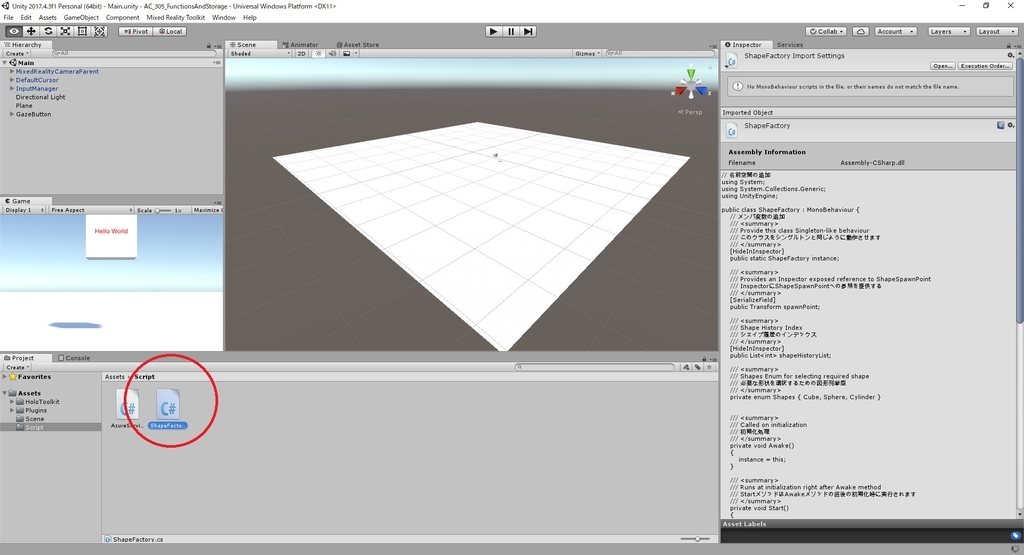Open the Collab dropdown
This screenshot has width=1024, height=555.
827,31
